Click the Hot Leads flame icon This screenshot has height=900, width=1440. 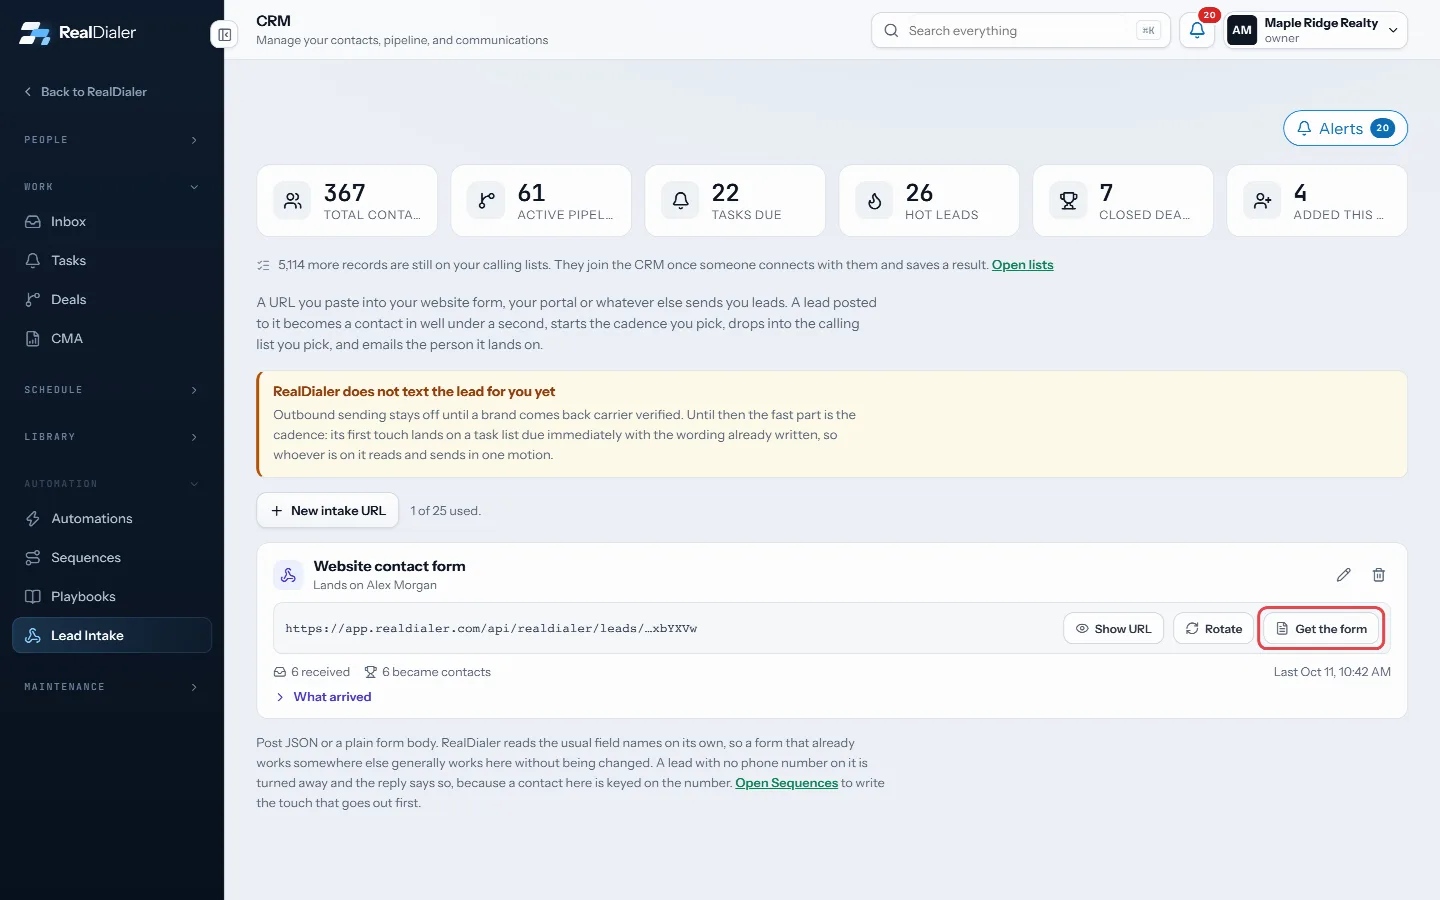point(874,201)
